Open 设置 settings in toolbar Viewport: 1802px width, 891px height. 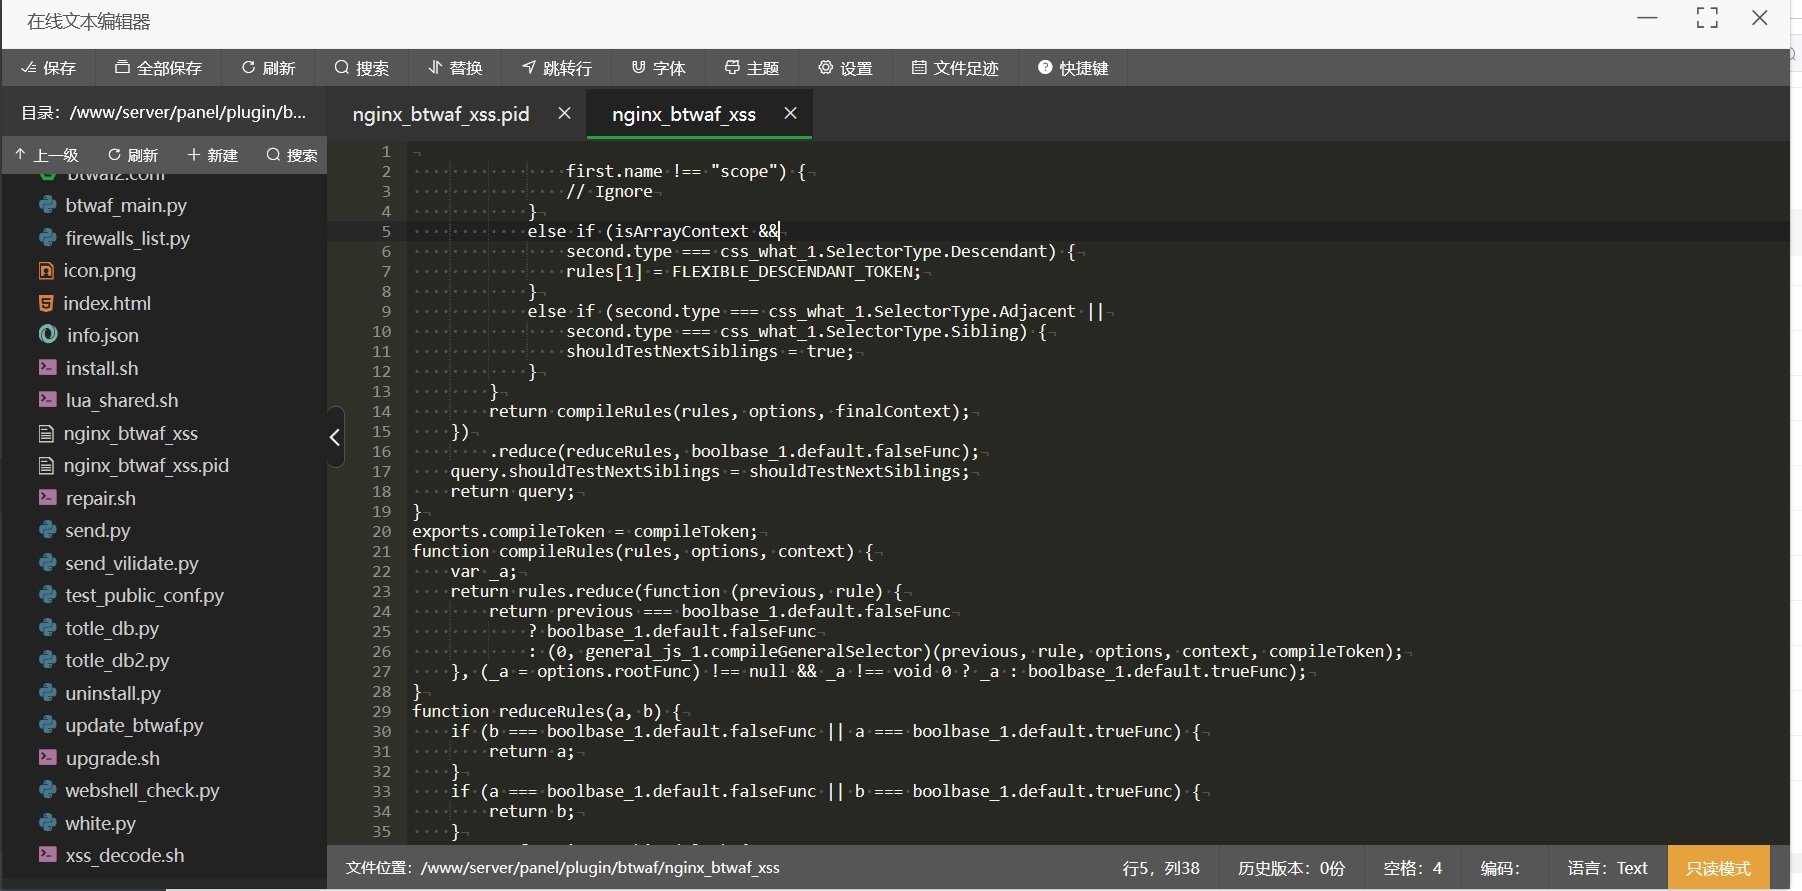(845, 68)
